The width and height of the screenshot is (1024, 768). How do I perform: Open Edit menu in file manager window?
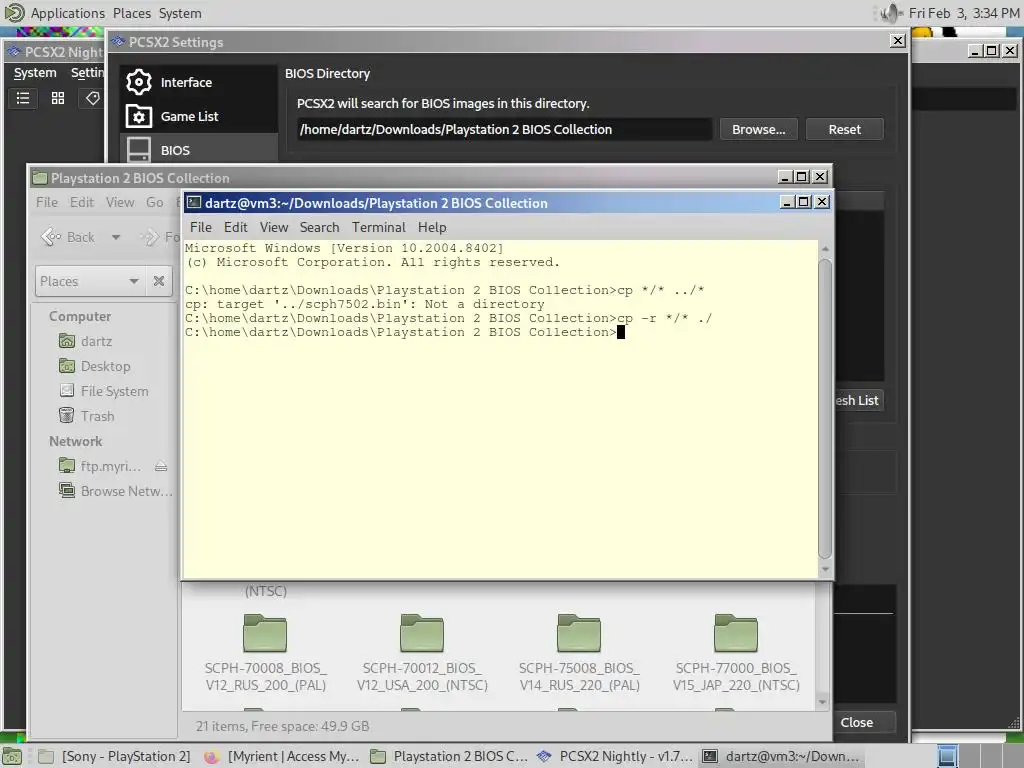pyautogui.click(x=82, y=202)
